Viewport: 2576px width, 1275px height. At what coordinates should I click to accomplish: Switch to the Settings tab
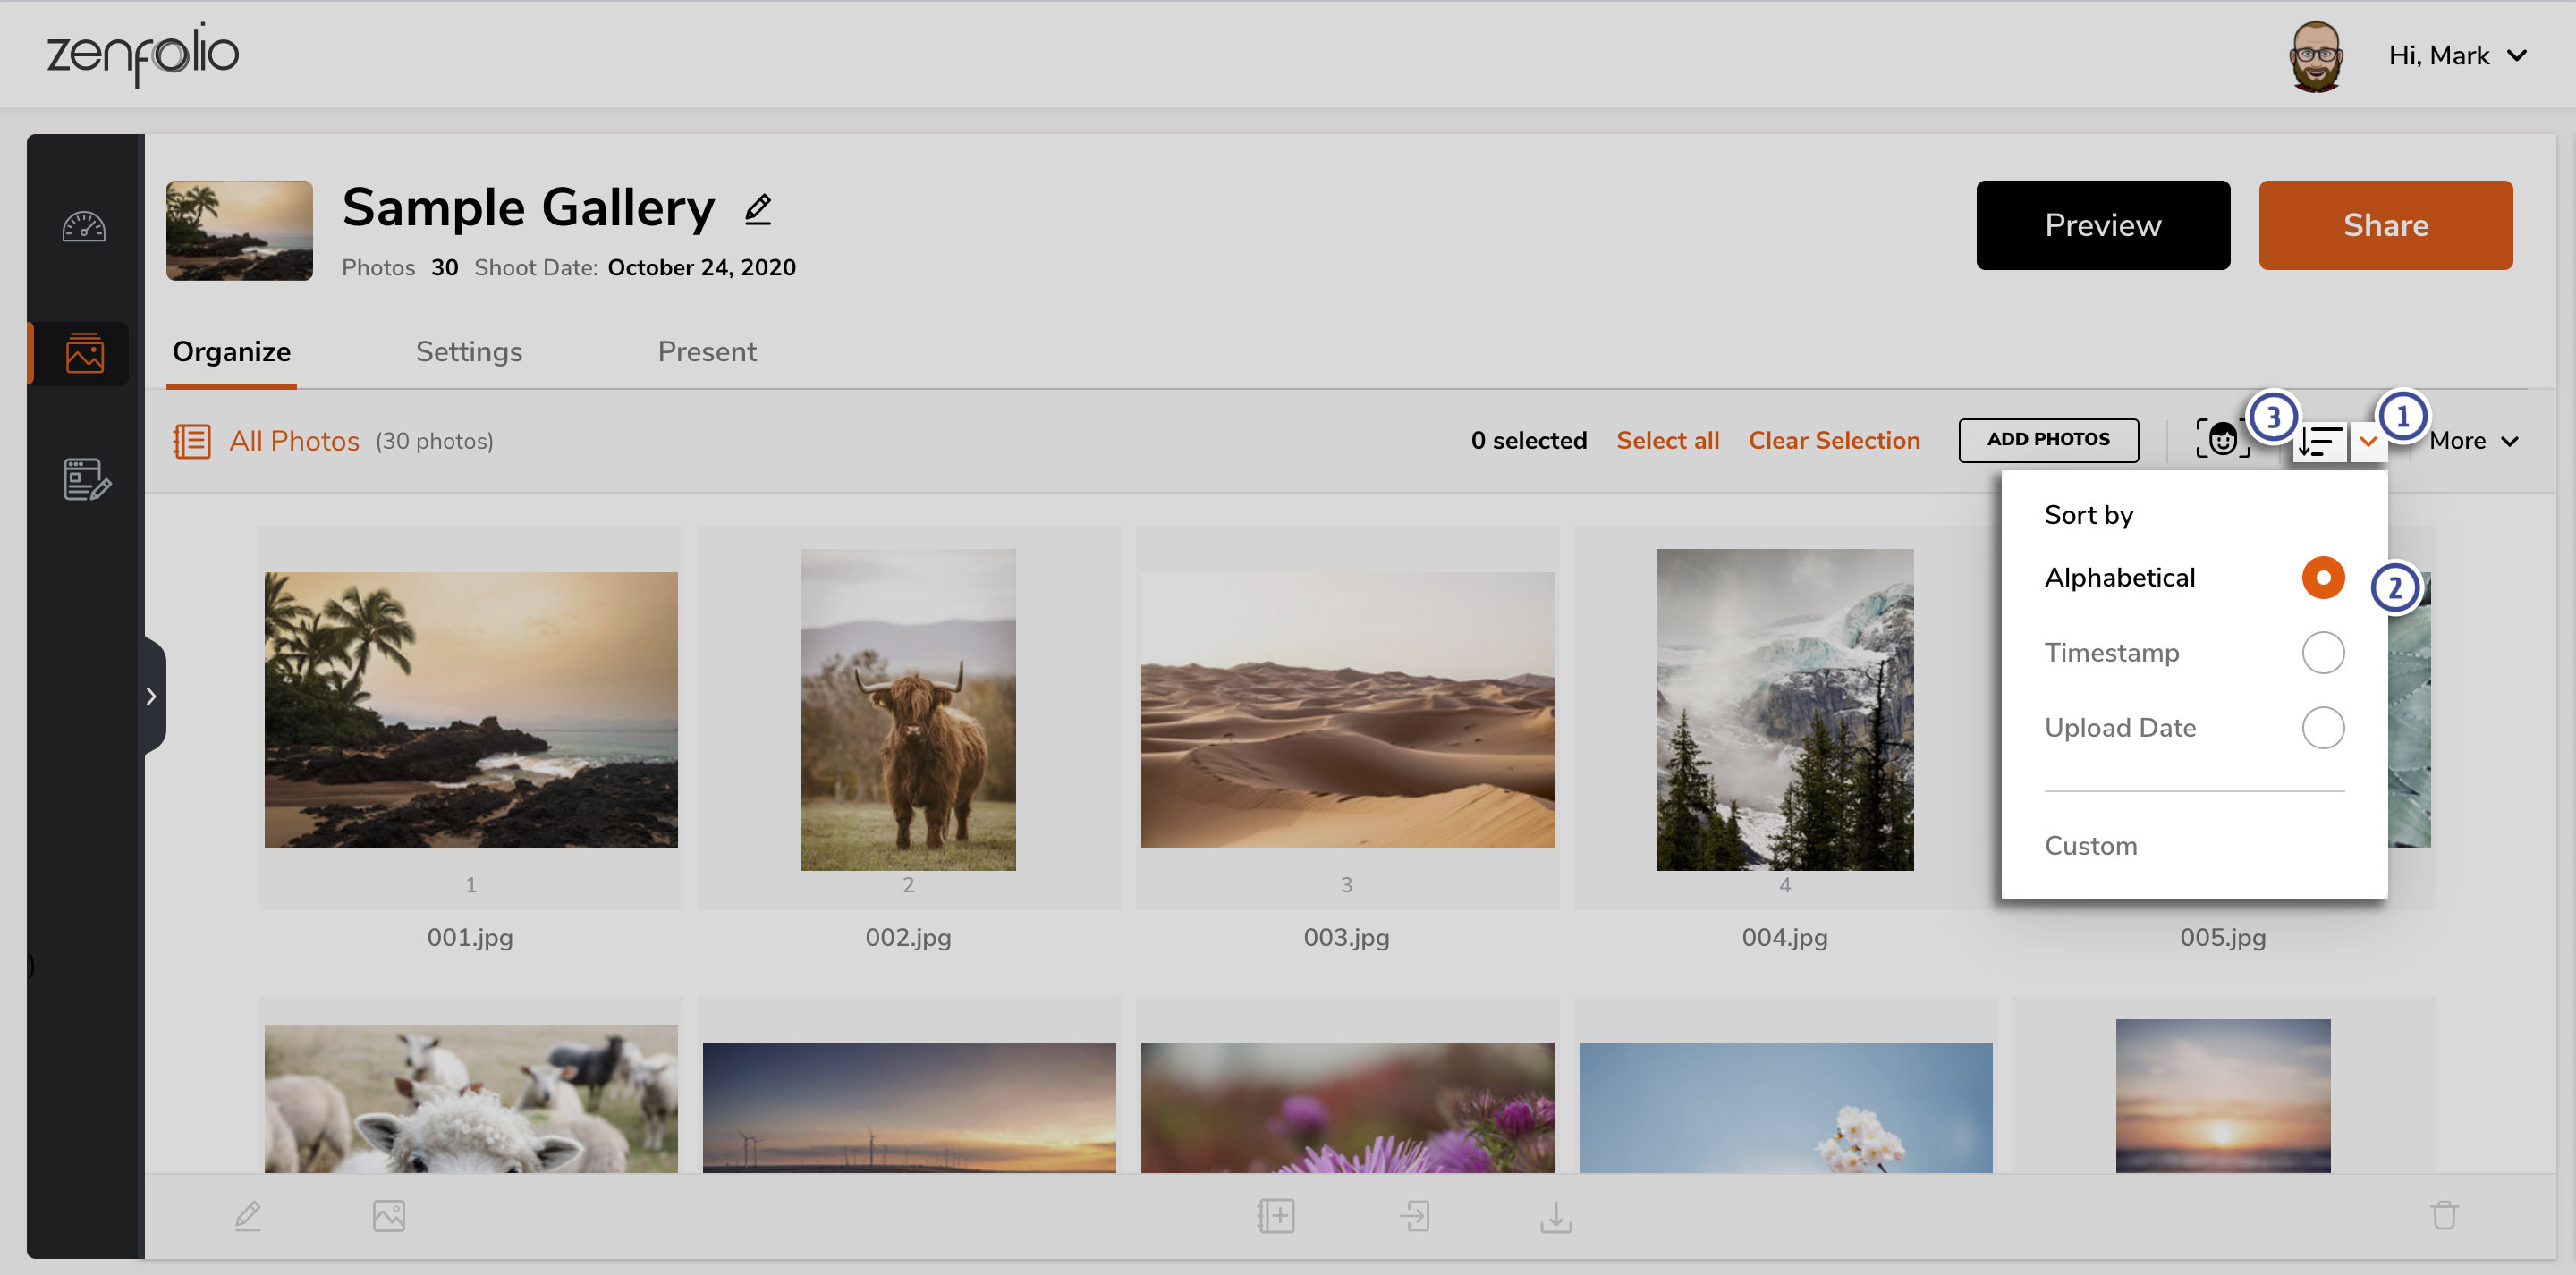[468, 351]
